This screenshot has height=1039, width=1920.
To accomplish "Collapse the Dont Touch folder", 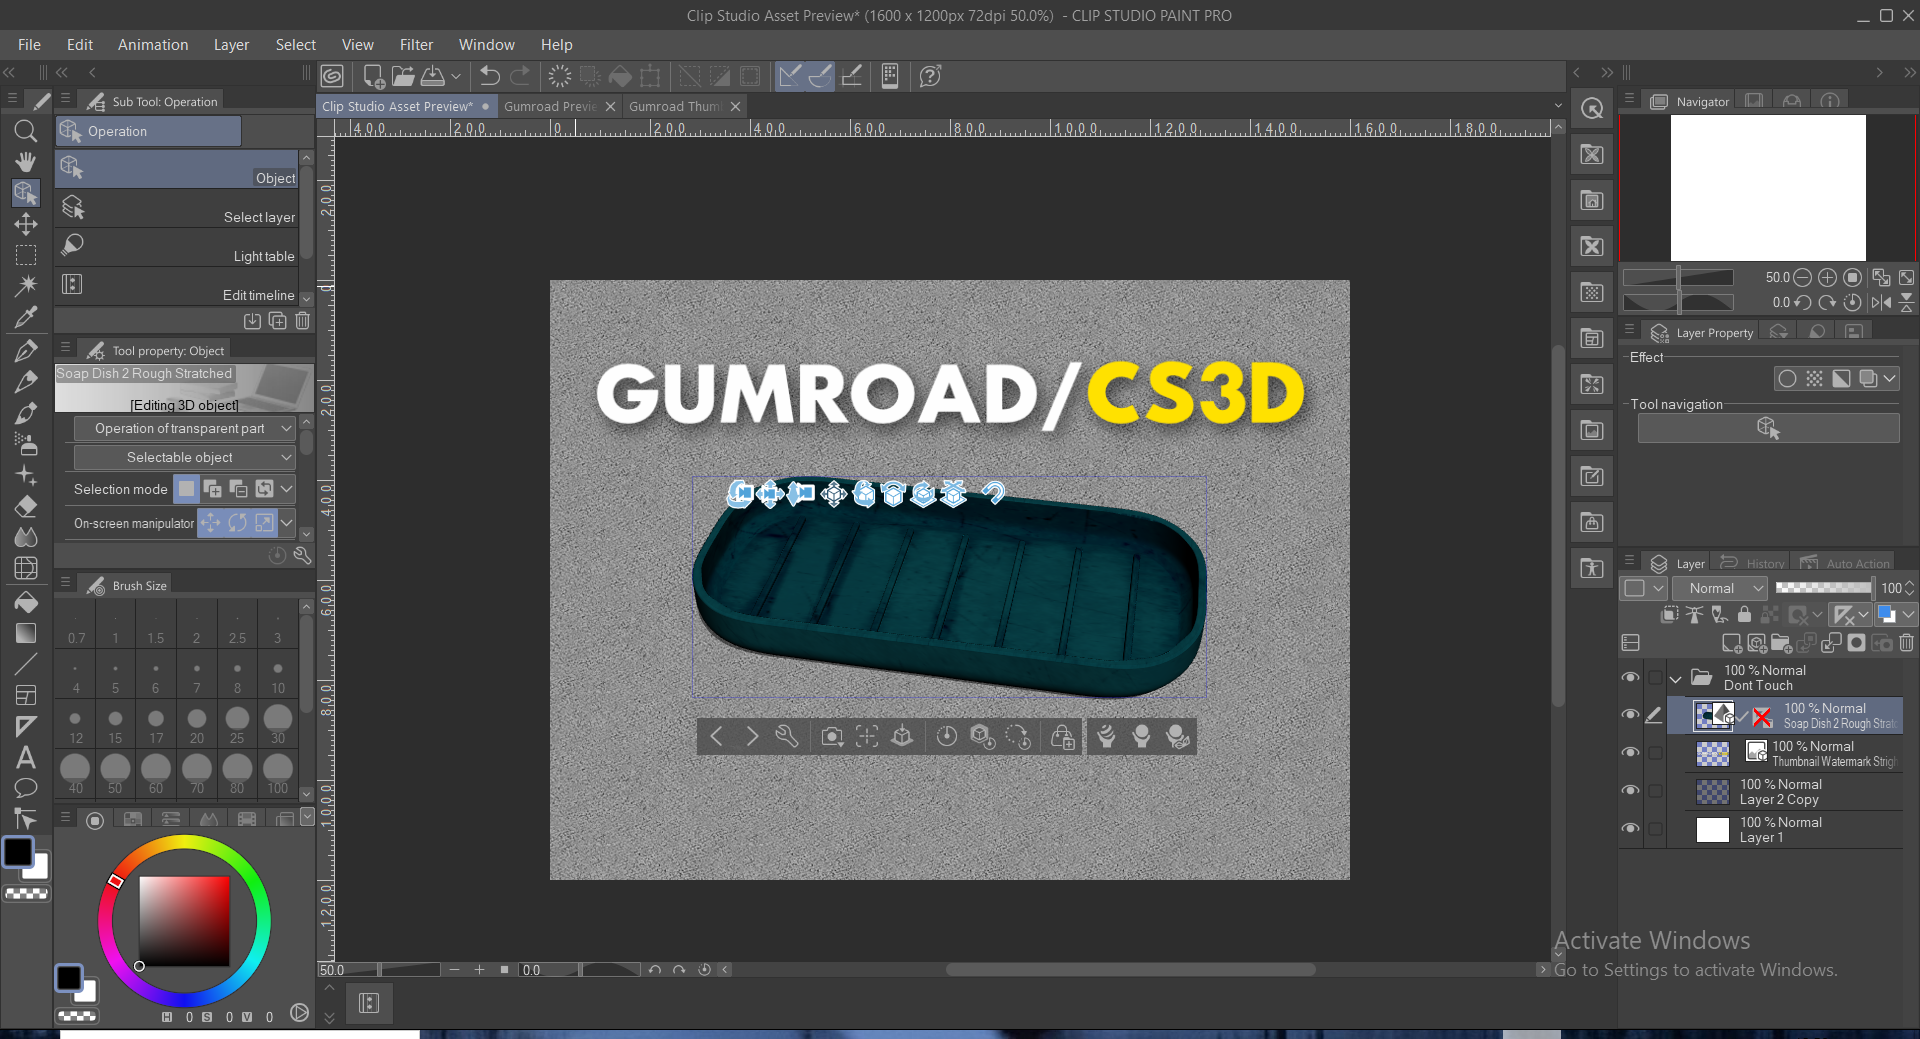I will [x=1676, y=679].
